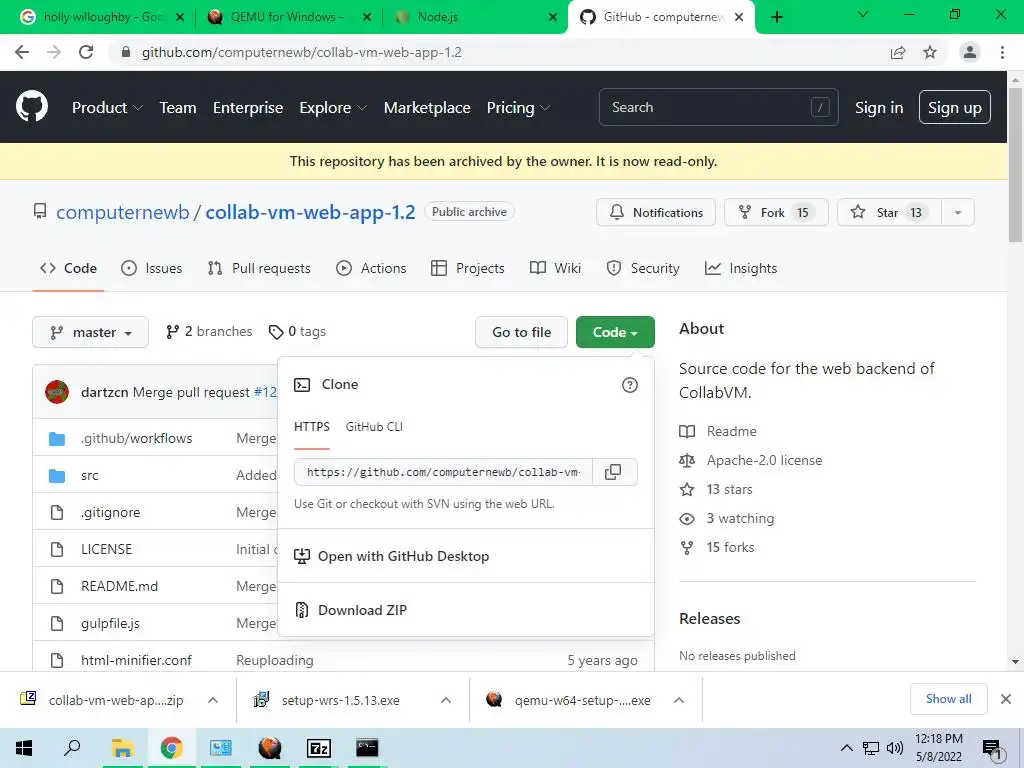Open File Explorer from the taskbar
The image size is (1024, 768).
[122, 748]
